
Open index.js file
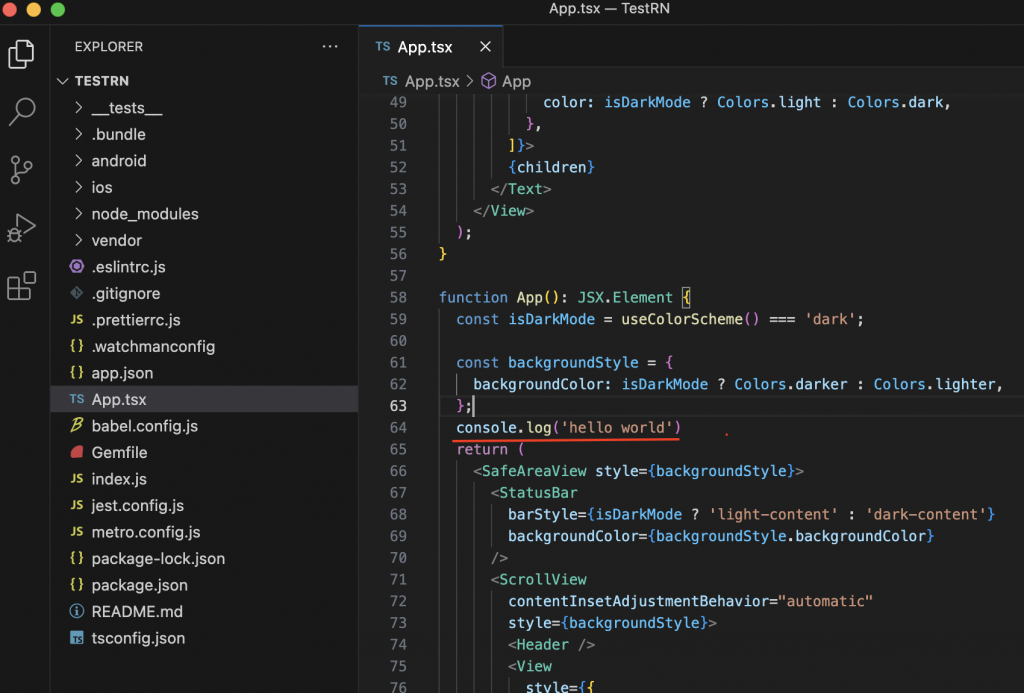[204, 479]
